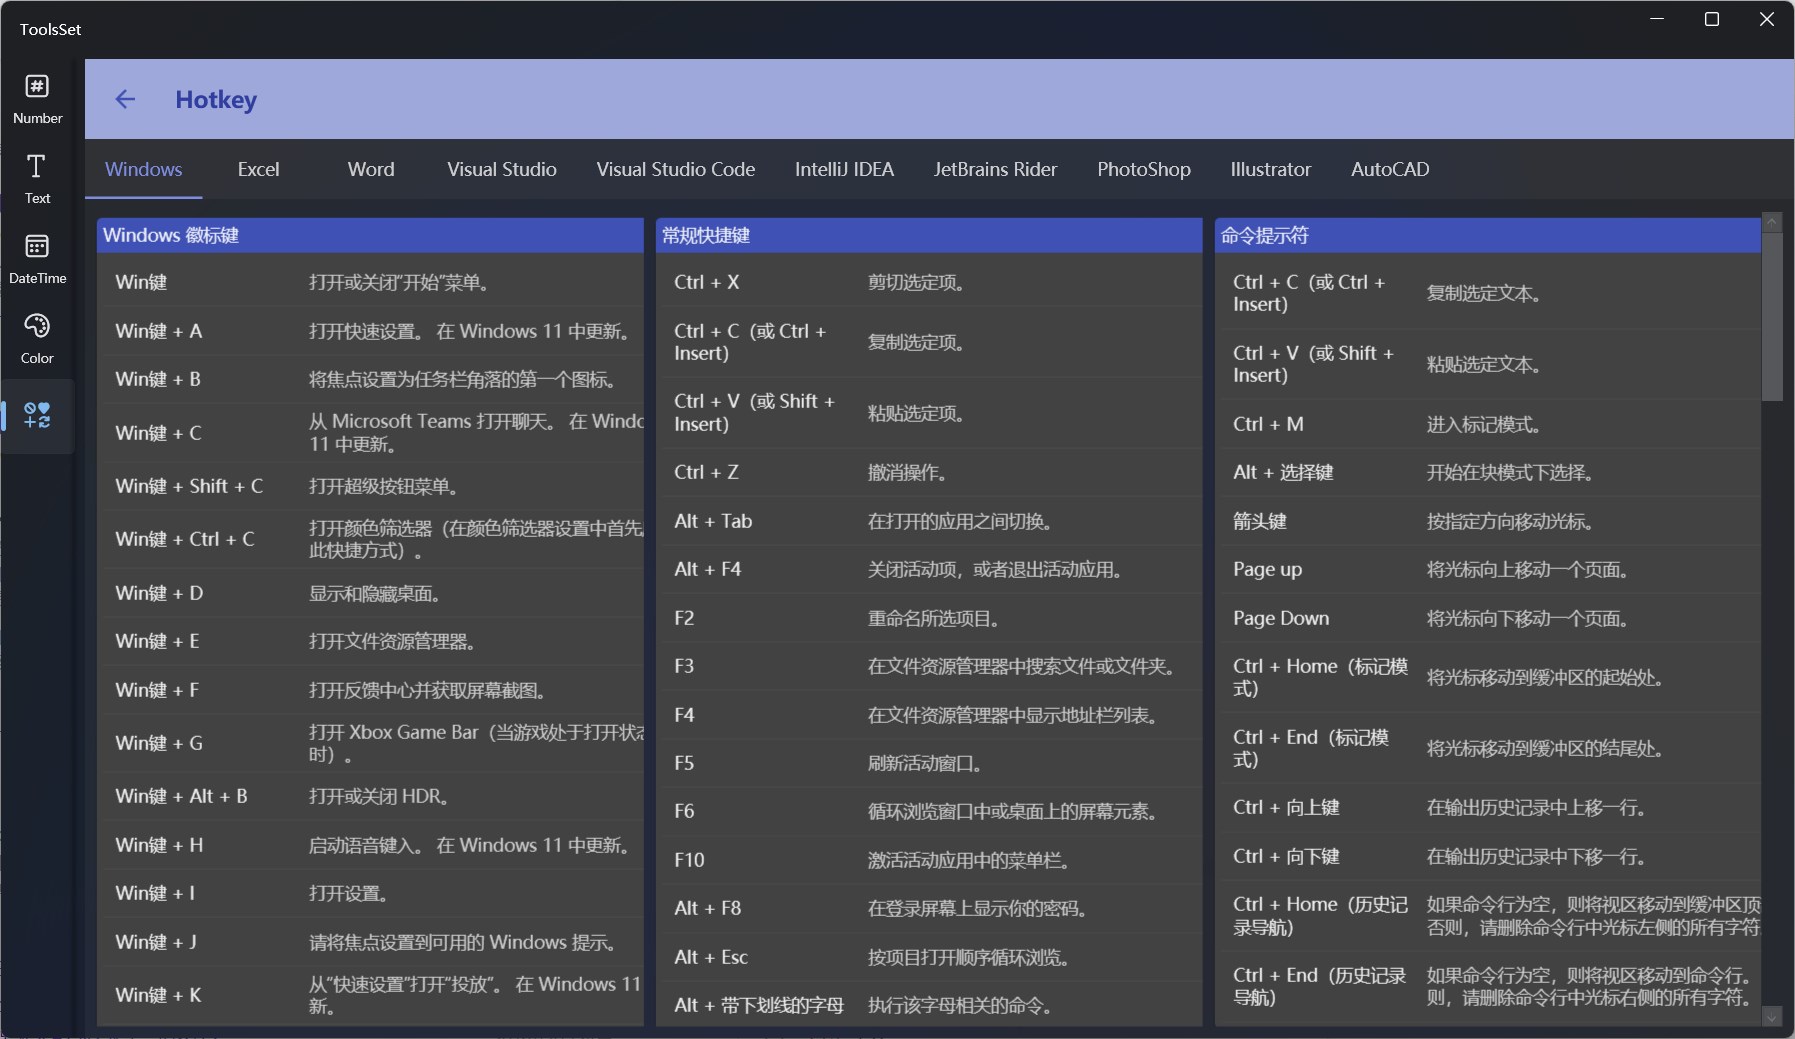Select the Win键 + E shortcut
The width and height of the screenshot is (1795, 1039).
pyautogui.click(x=372, y=641)
